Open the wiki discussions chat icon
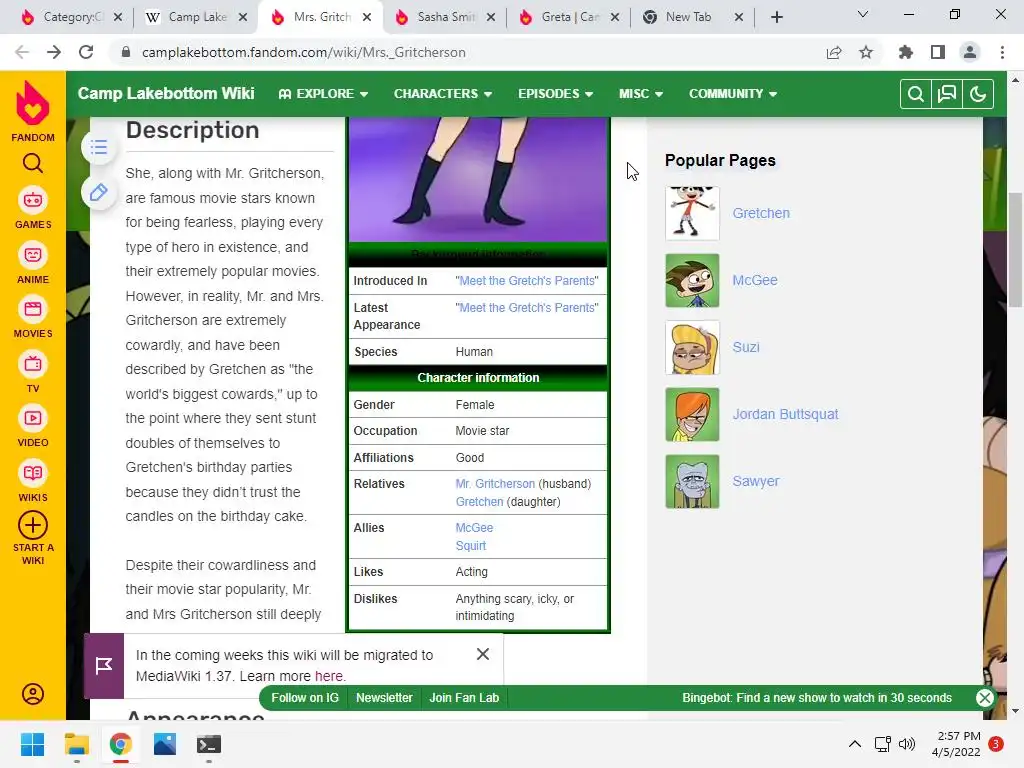Viewport: 1024px width, 768px height. 946,94
